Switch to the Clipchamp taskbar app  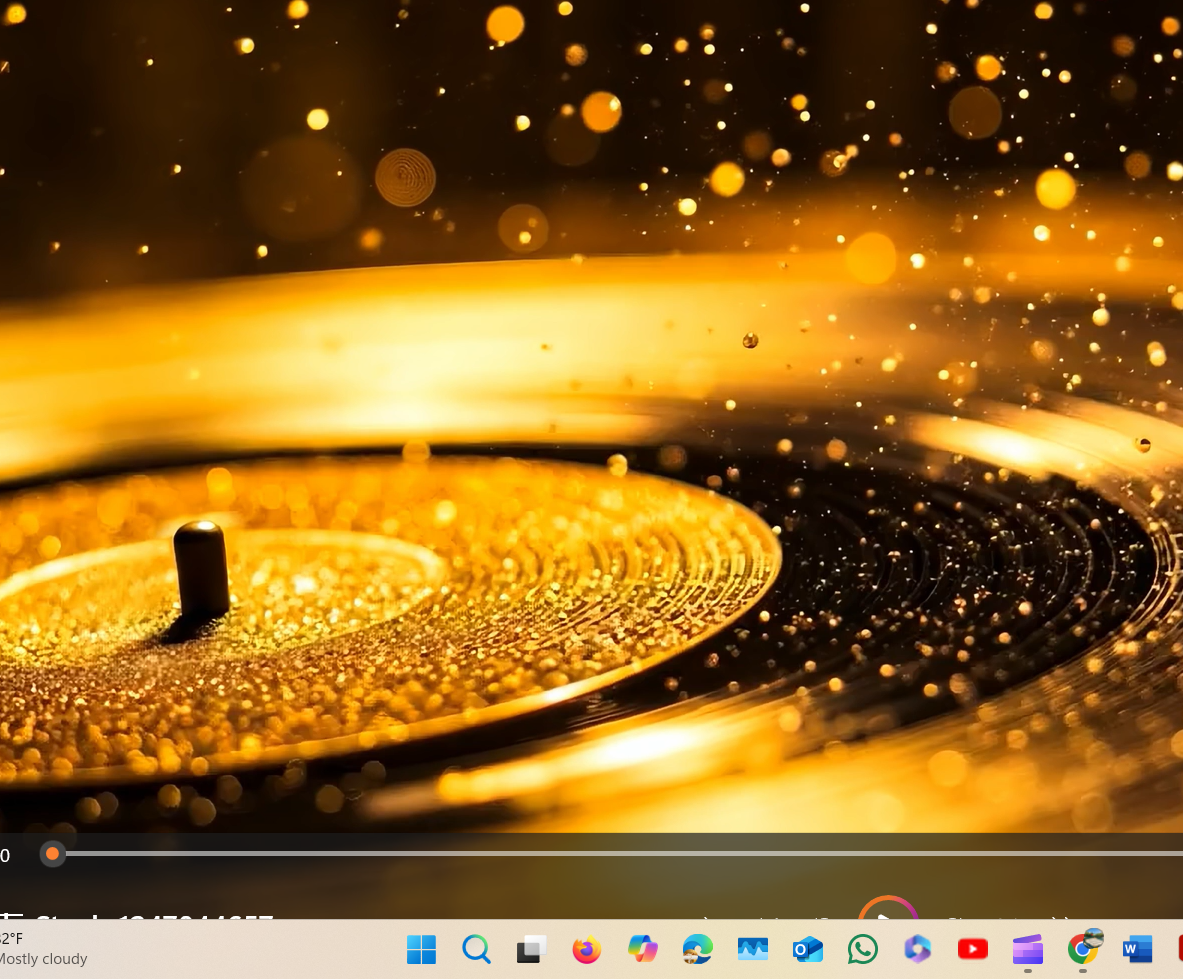pos(1027,949)
